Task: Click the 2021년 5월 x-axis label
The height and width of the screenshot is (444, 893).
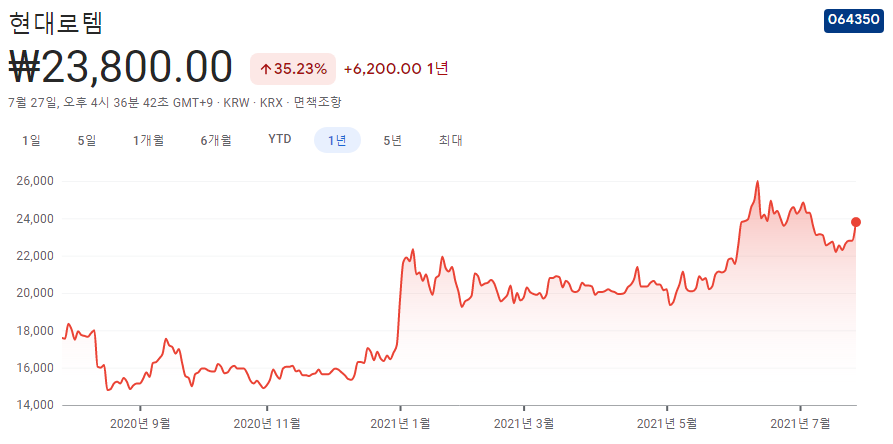Action: coord(667,424)
